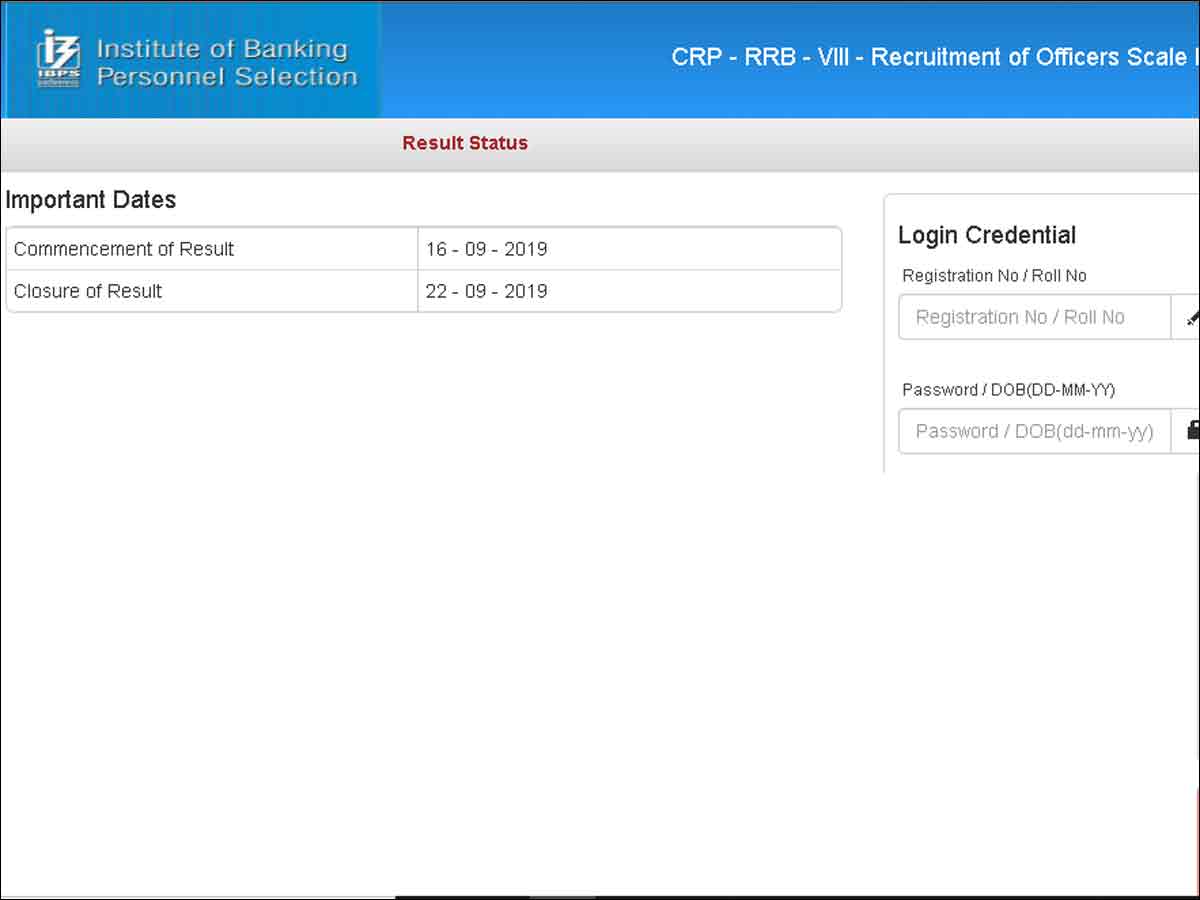Click the Password / DOB(DD-MM-YY) label above field
Screen dimensions: 1200x900
(x=1008, y=390)
